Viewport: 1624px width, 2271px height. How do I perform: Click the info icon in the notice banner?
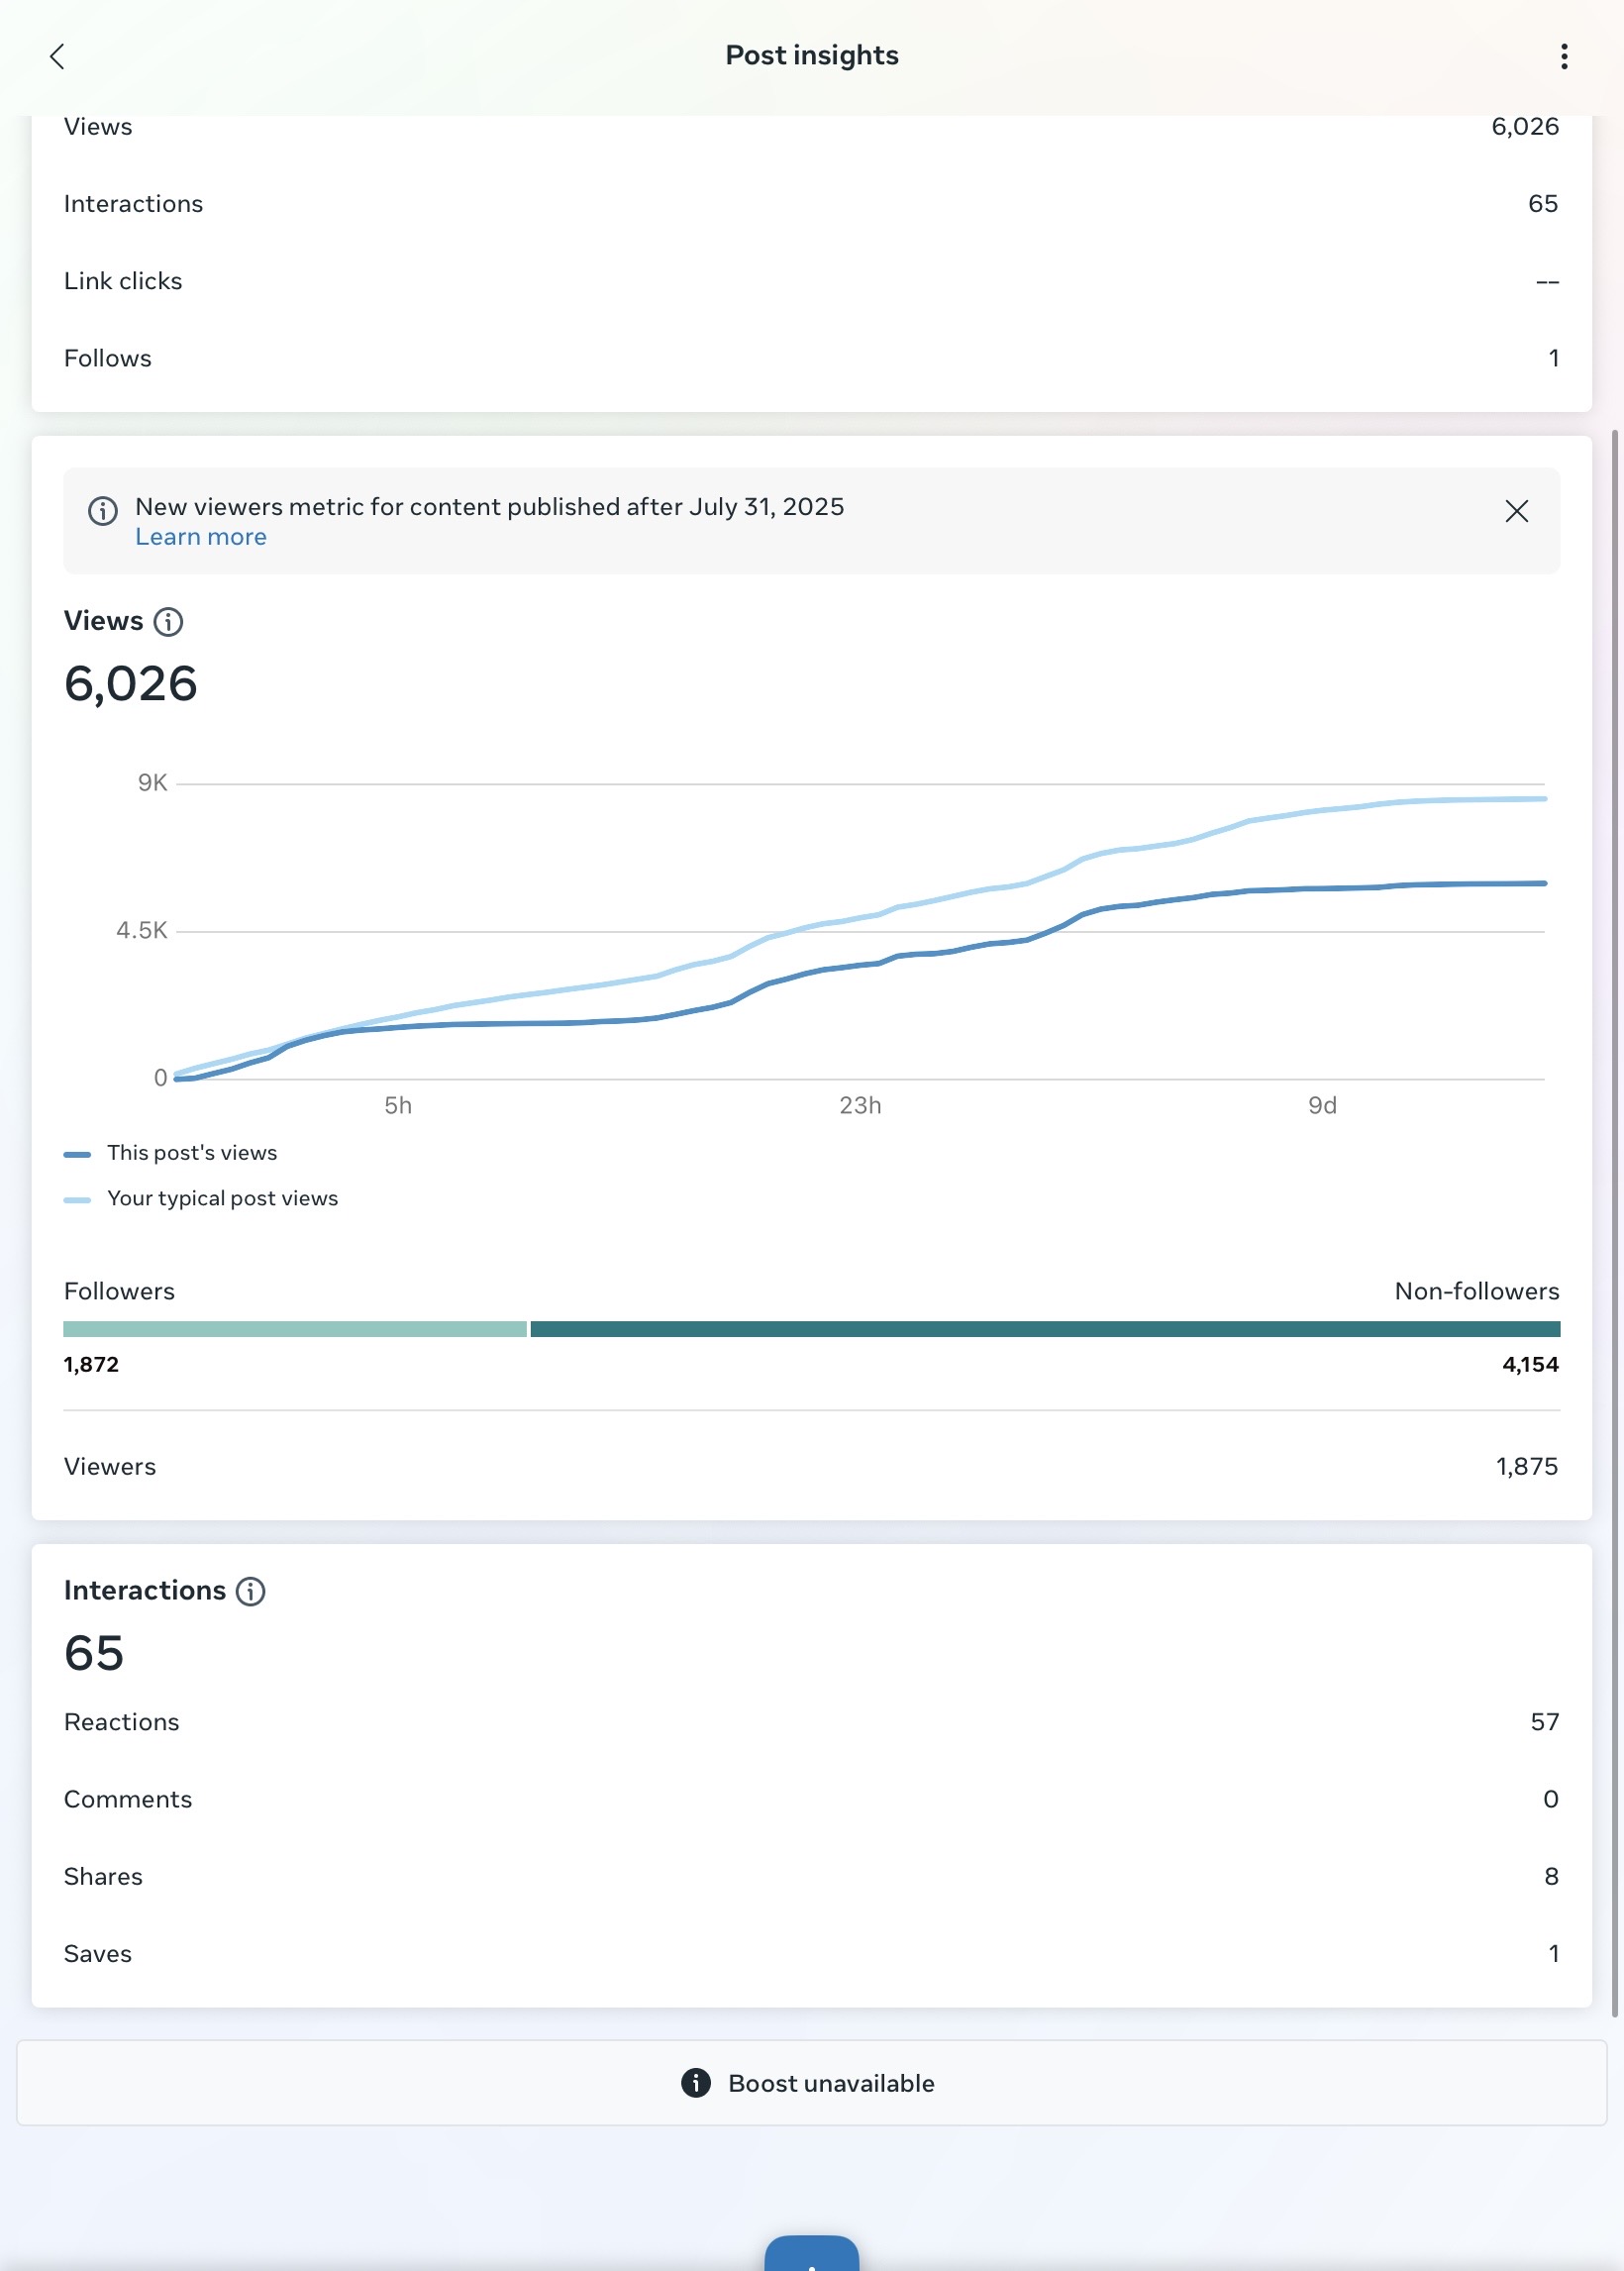(x=103, y=511)
